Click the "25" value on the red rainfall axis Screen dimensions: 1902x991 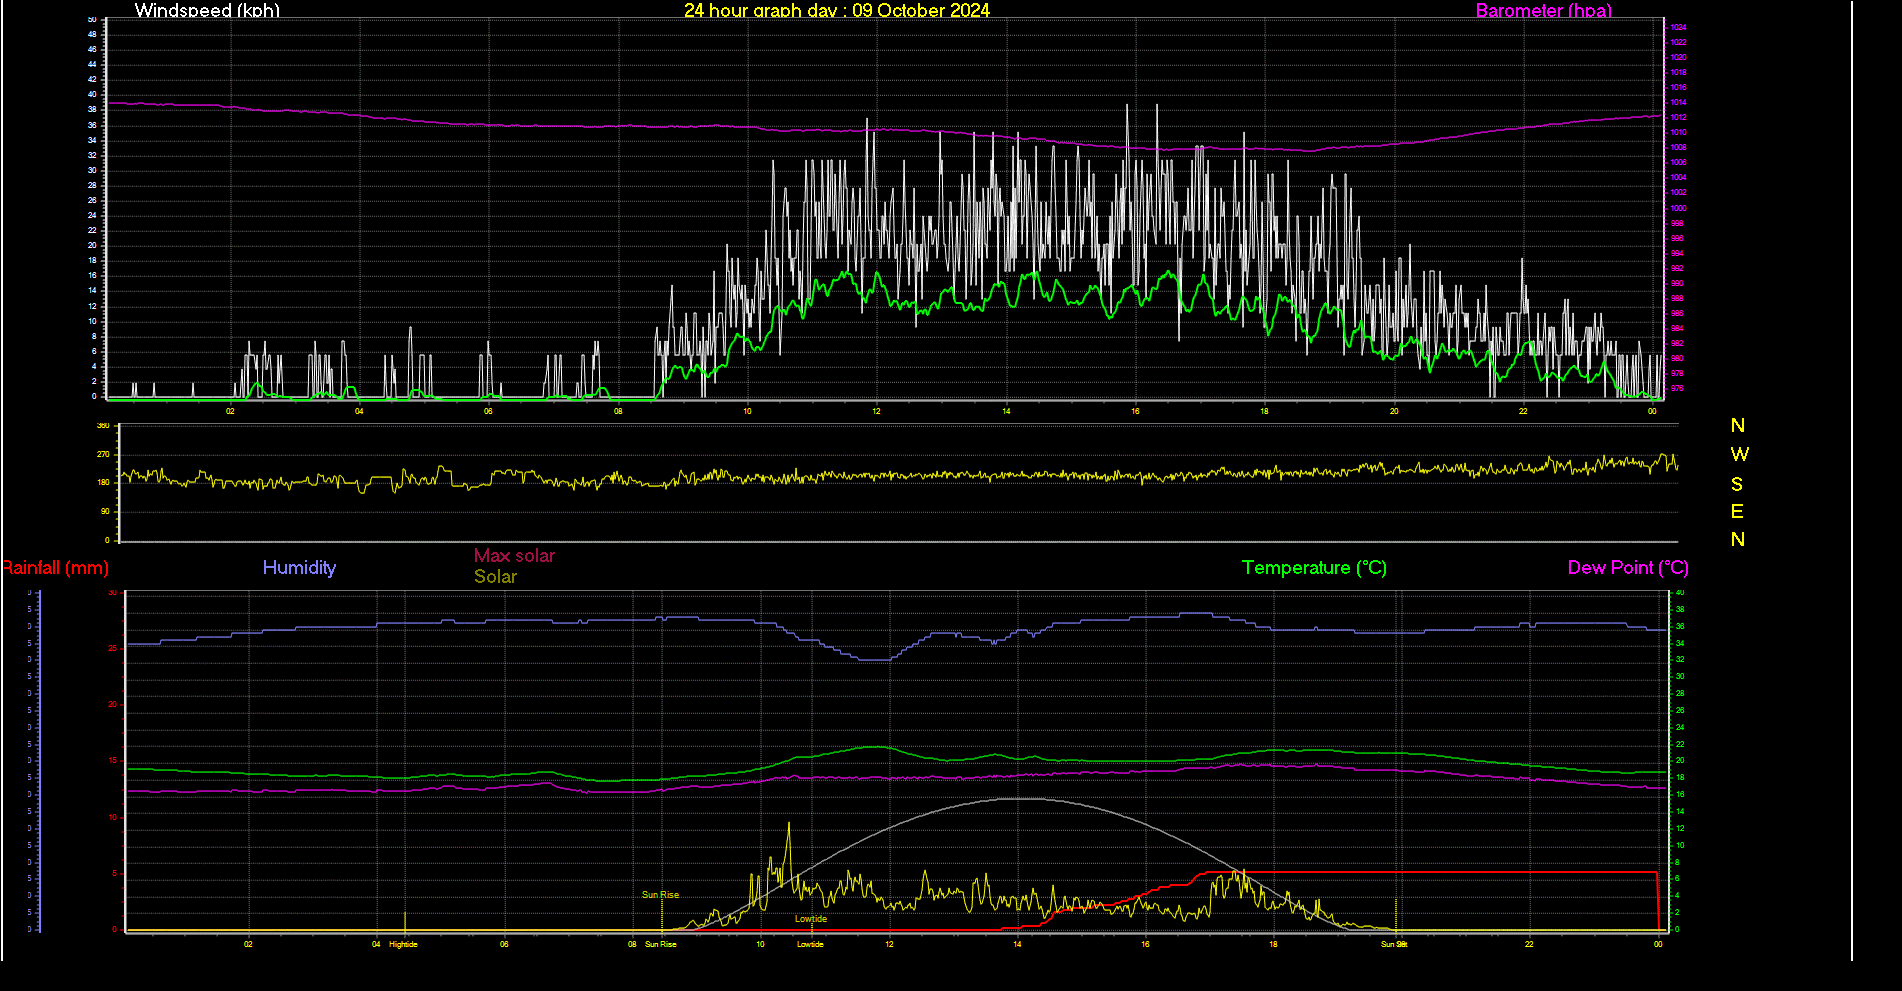[x=113, y=649]
